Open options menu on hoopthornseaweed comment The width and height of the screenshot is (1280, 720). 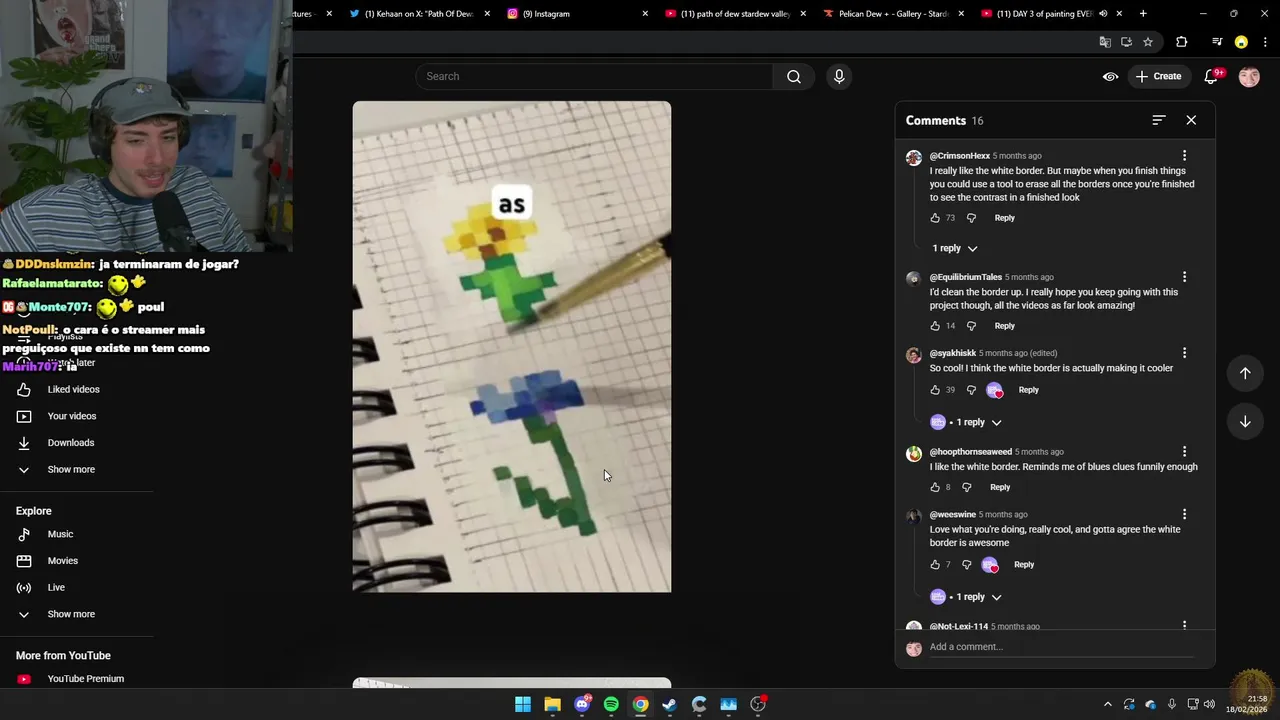tap(1184, 452)
